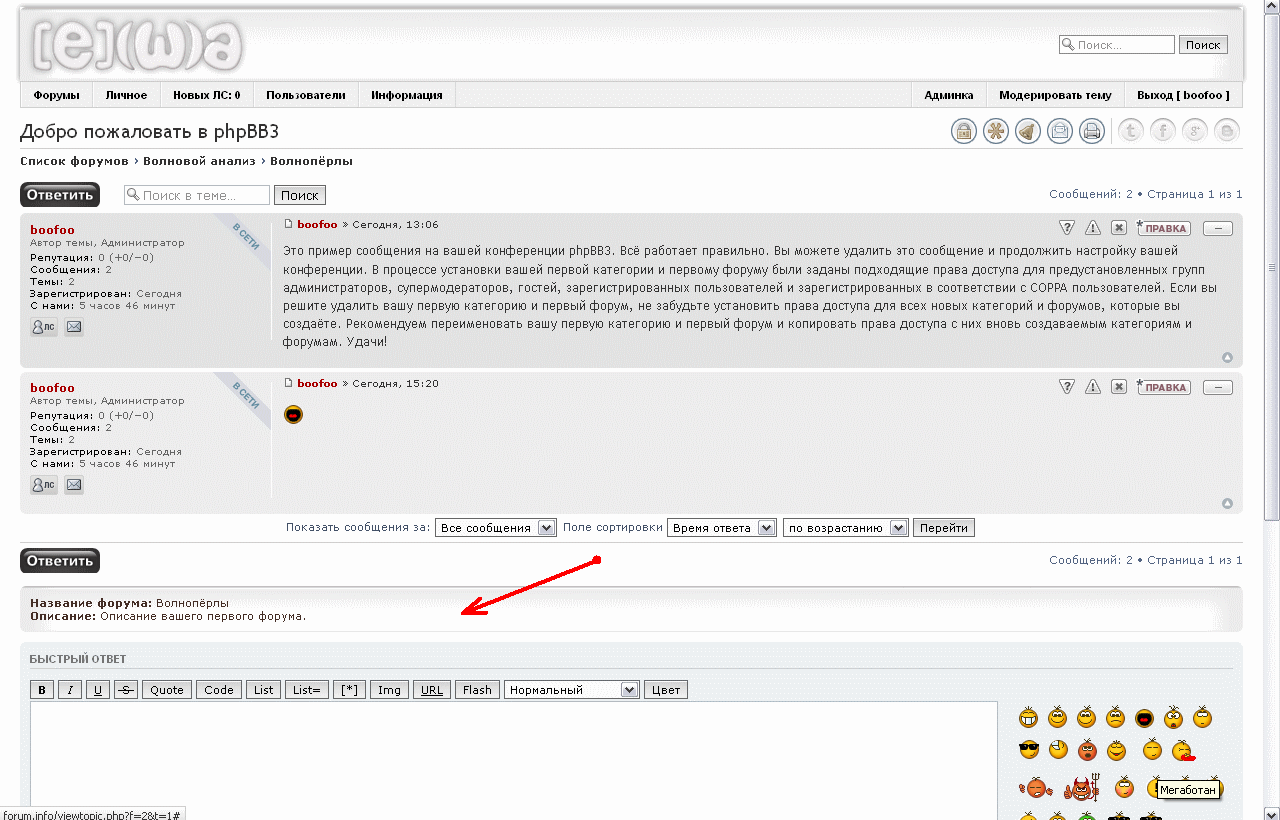The image size is (1280, 820).
Task: Toggle underline formatting button
Action: [97, 690]
